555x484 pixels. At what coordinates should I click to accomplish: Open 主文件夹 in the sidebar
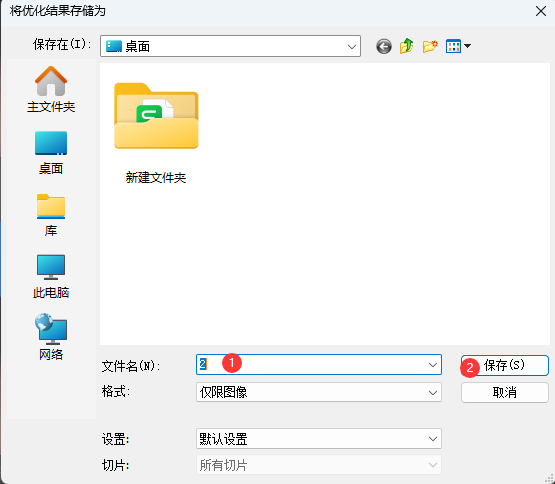point(51,90)
